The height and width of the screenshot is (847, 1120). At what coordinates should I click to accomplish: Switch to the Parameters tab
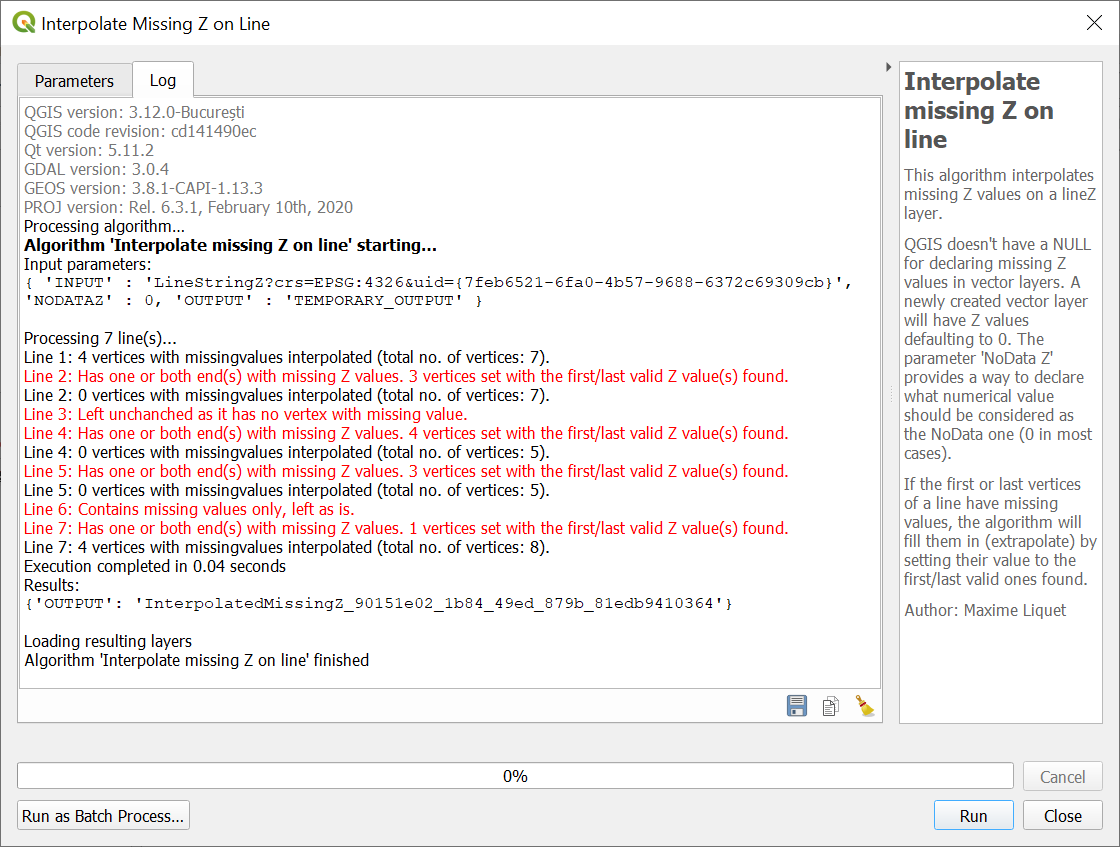click(74, 81)
